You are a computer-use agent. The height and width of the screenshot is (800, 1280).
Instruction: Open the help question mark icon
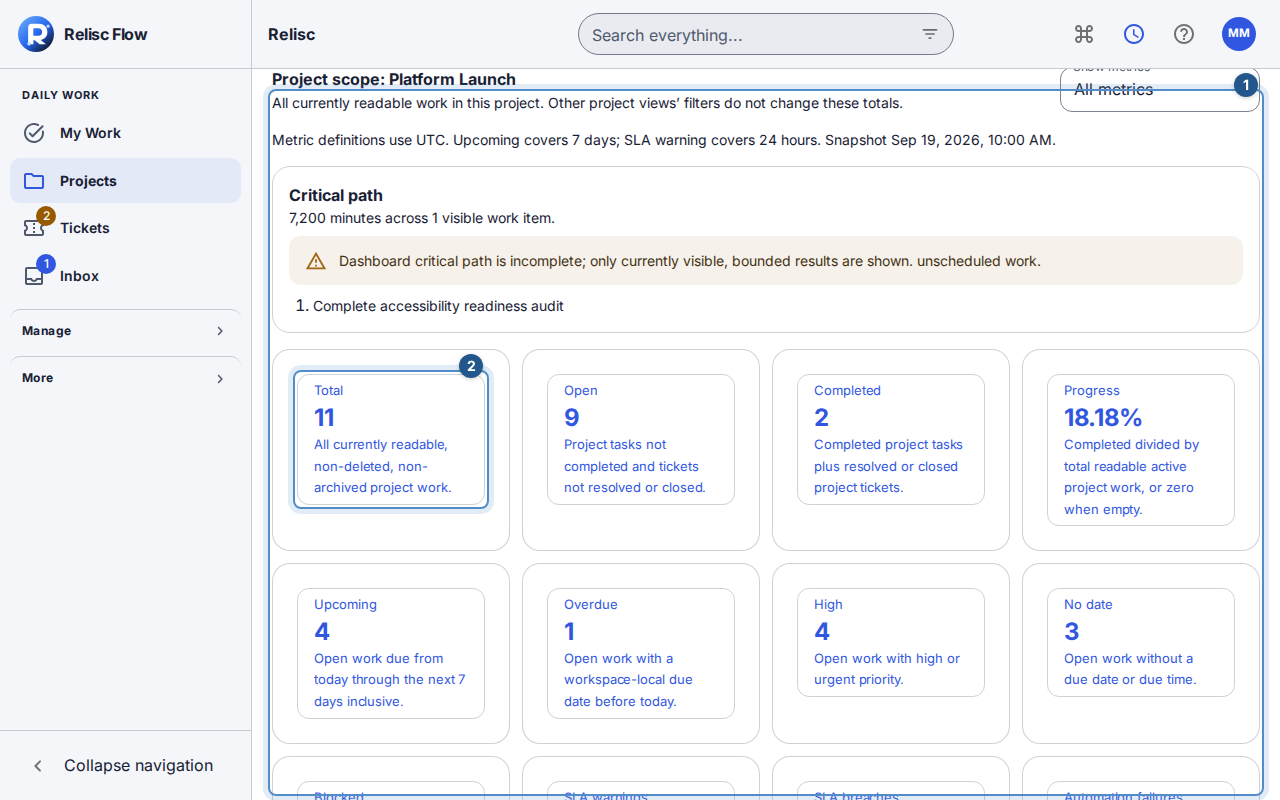(1184, 34)
